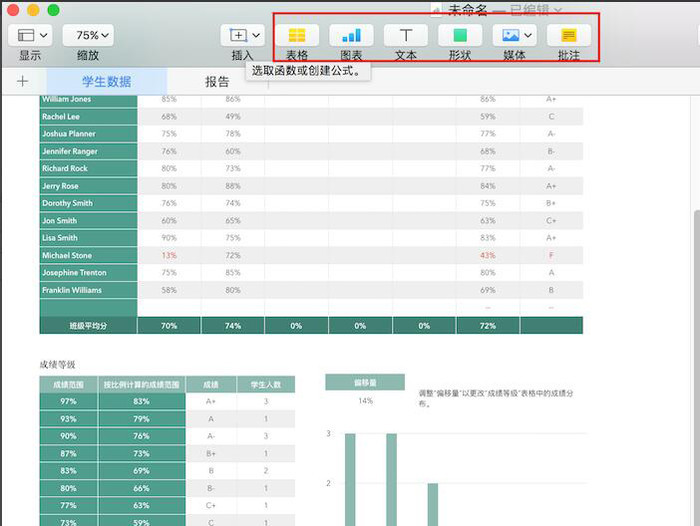Open the 媒体 media dropdown
700x526 pixels.
click(514, 35)
